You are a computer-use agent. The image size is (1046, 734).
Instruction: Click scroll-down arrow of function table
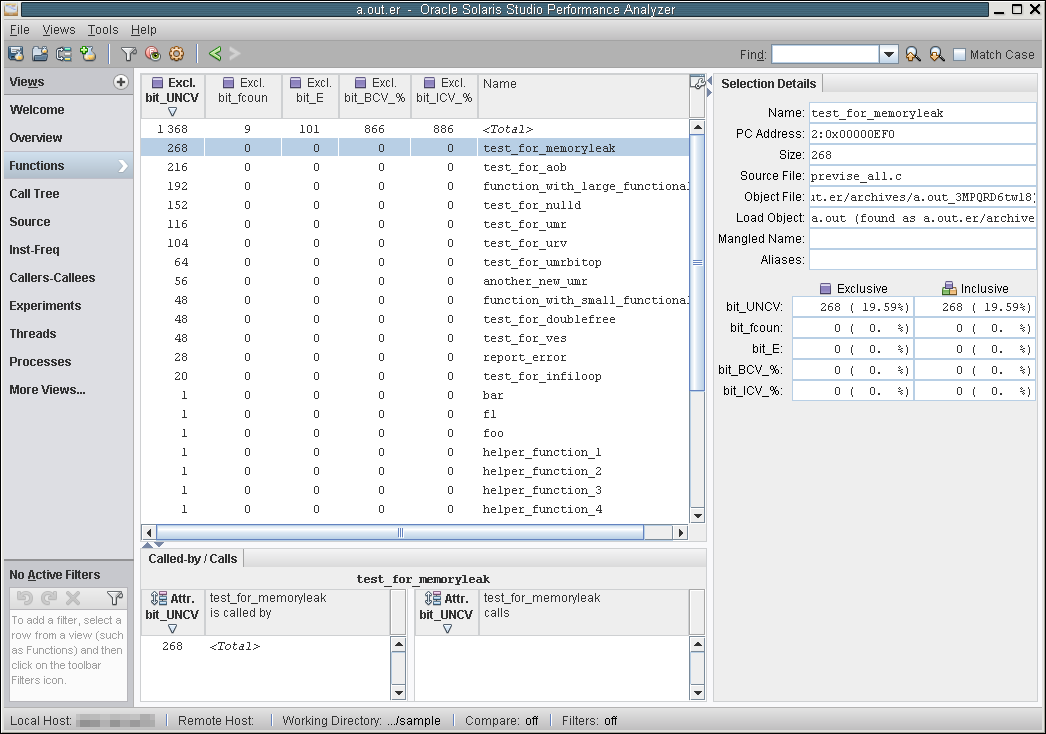click(697, 515)
